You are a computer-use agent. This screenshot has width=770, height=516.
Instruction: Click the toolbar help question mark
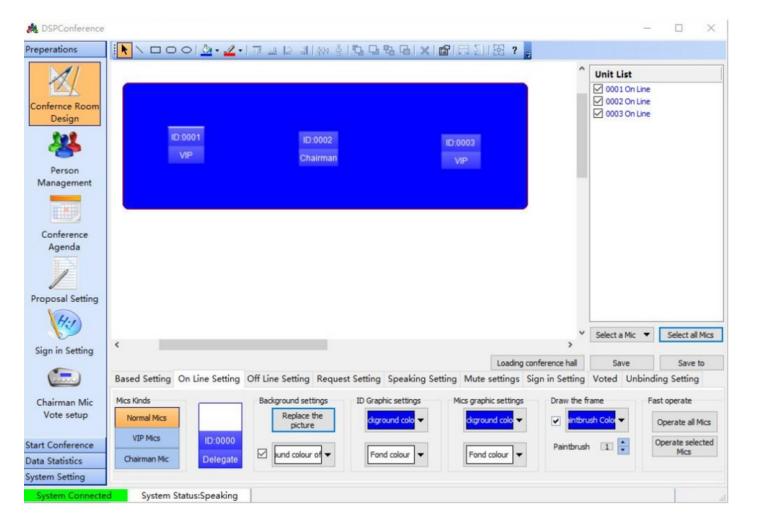point(513,49)
